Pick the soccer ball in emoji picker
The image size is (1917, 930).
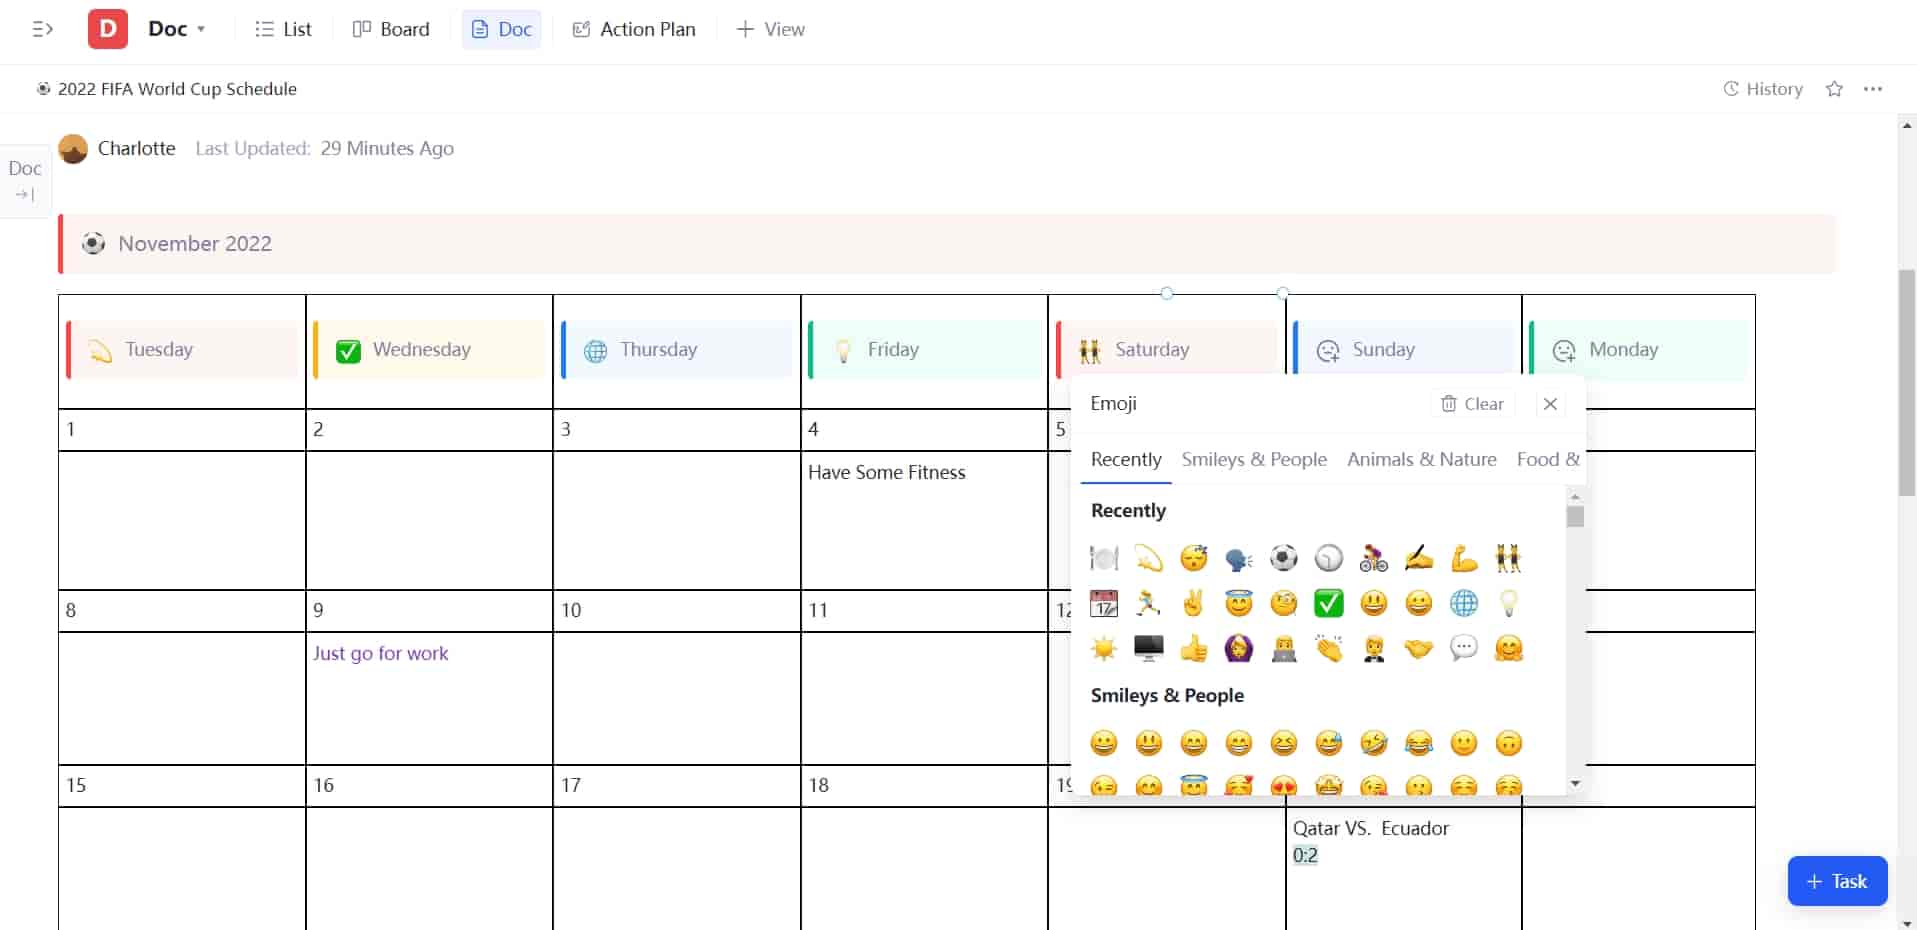pos(1284,557)
